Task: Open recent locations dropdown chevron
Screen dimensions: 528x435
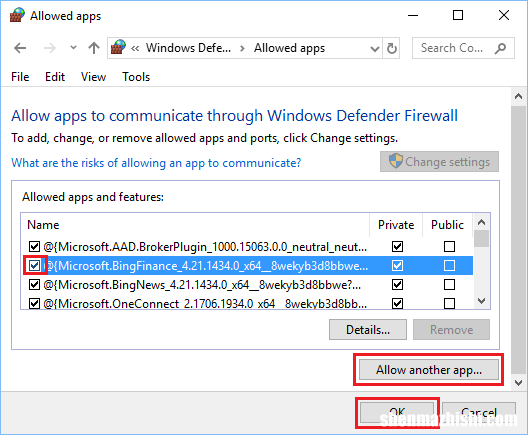Action: (x=73, y=47)
